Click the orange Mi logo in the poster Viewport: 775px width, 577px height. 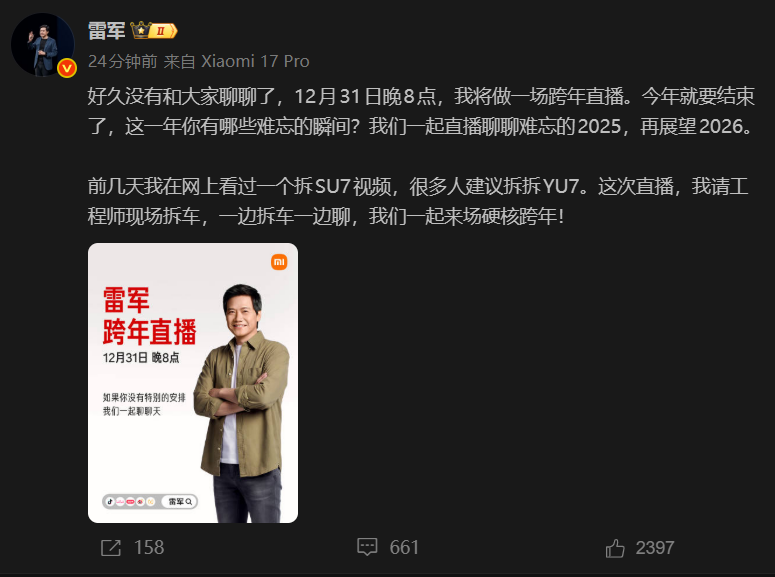[x=279, y=262]
